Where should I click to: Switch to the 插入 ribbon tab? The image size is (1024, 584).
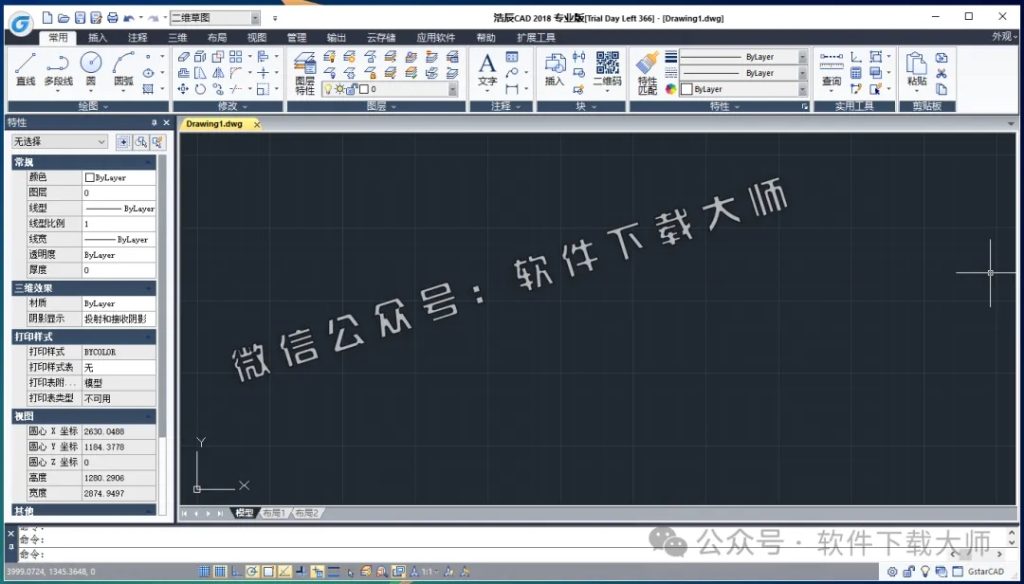[x=96, y=36]
